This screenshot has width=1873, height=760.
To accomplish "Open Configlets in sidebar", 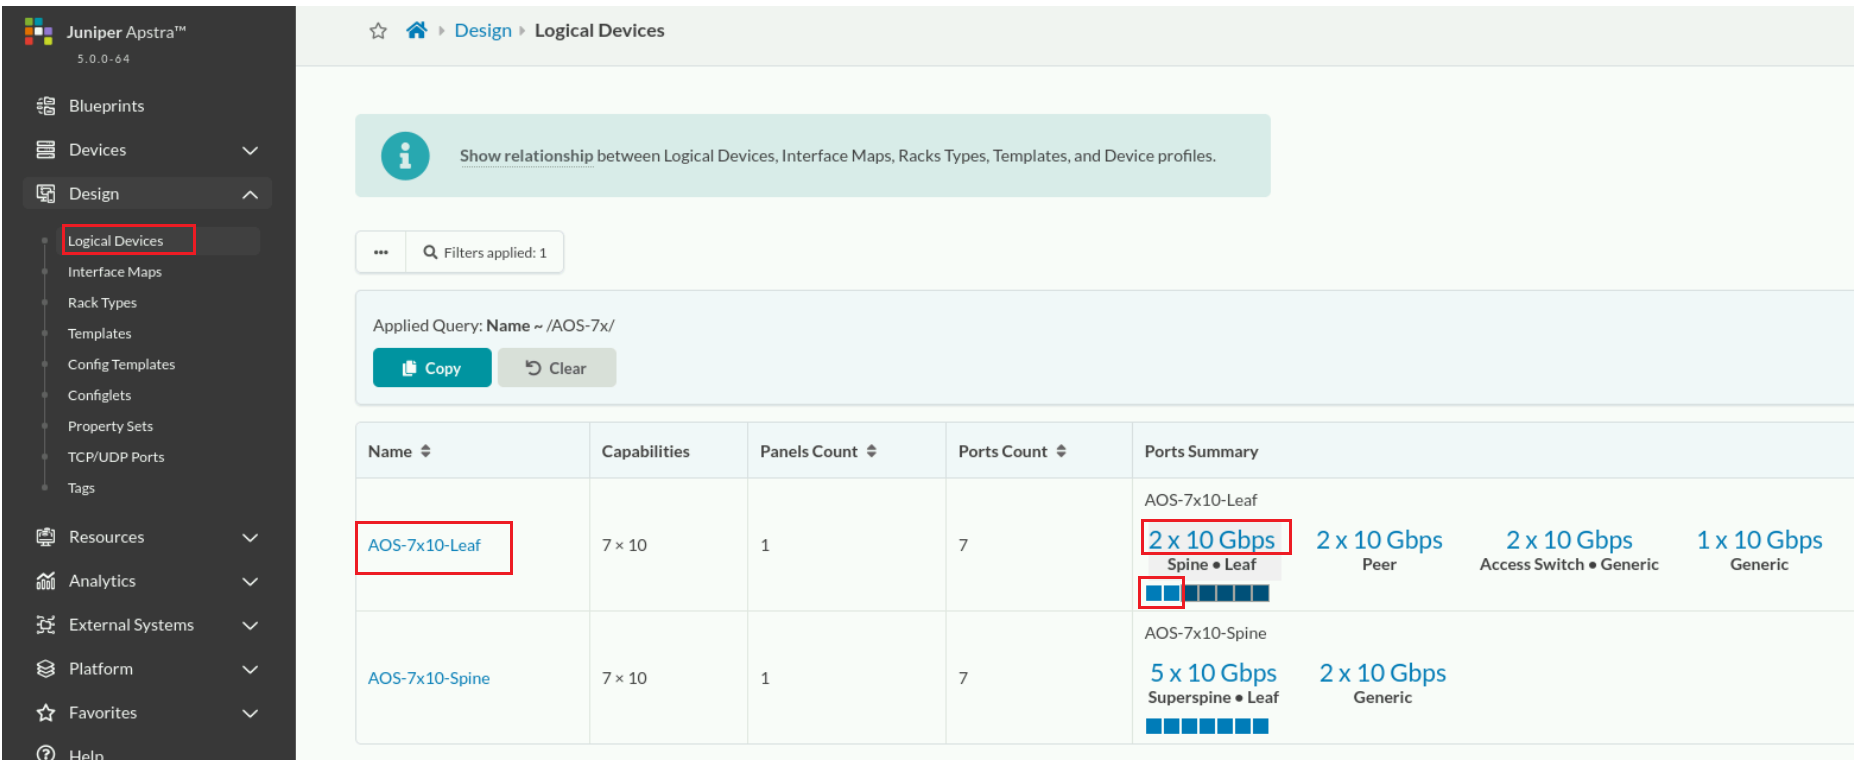I will coord(99,396).
